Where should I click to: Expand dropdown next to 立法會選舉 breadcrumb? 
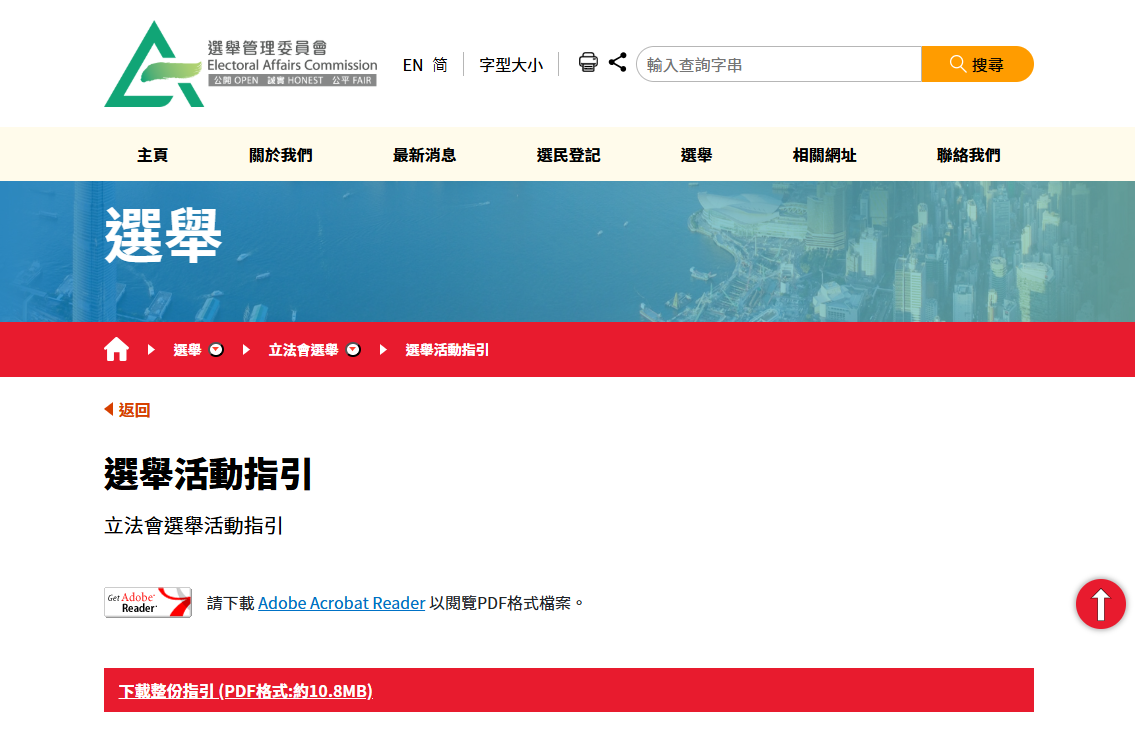(x=353, y=350)
